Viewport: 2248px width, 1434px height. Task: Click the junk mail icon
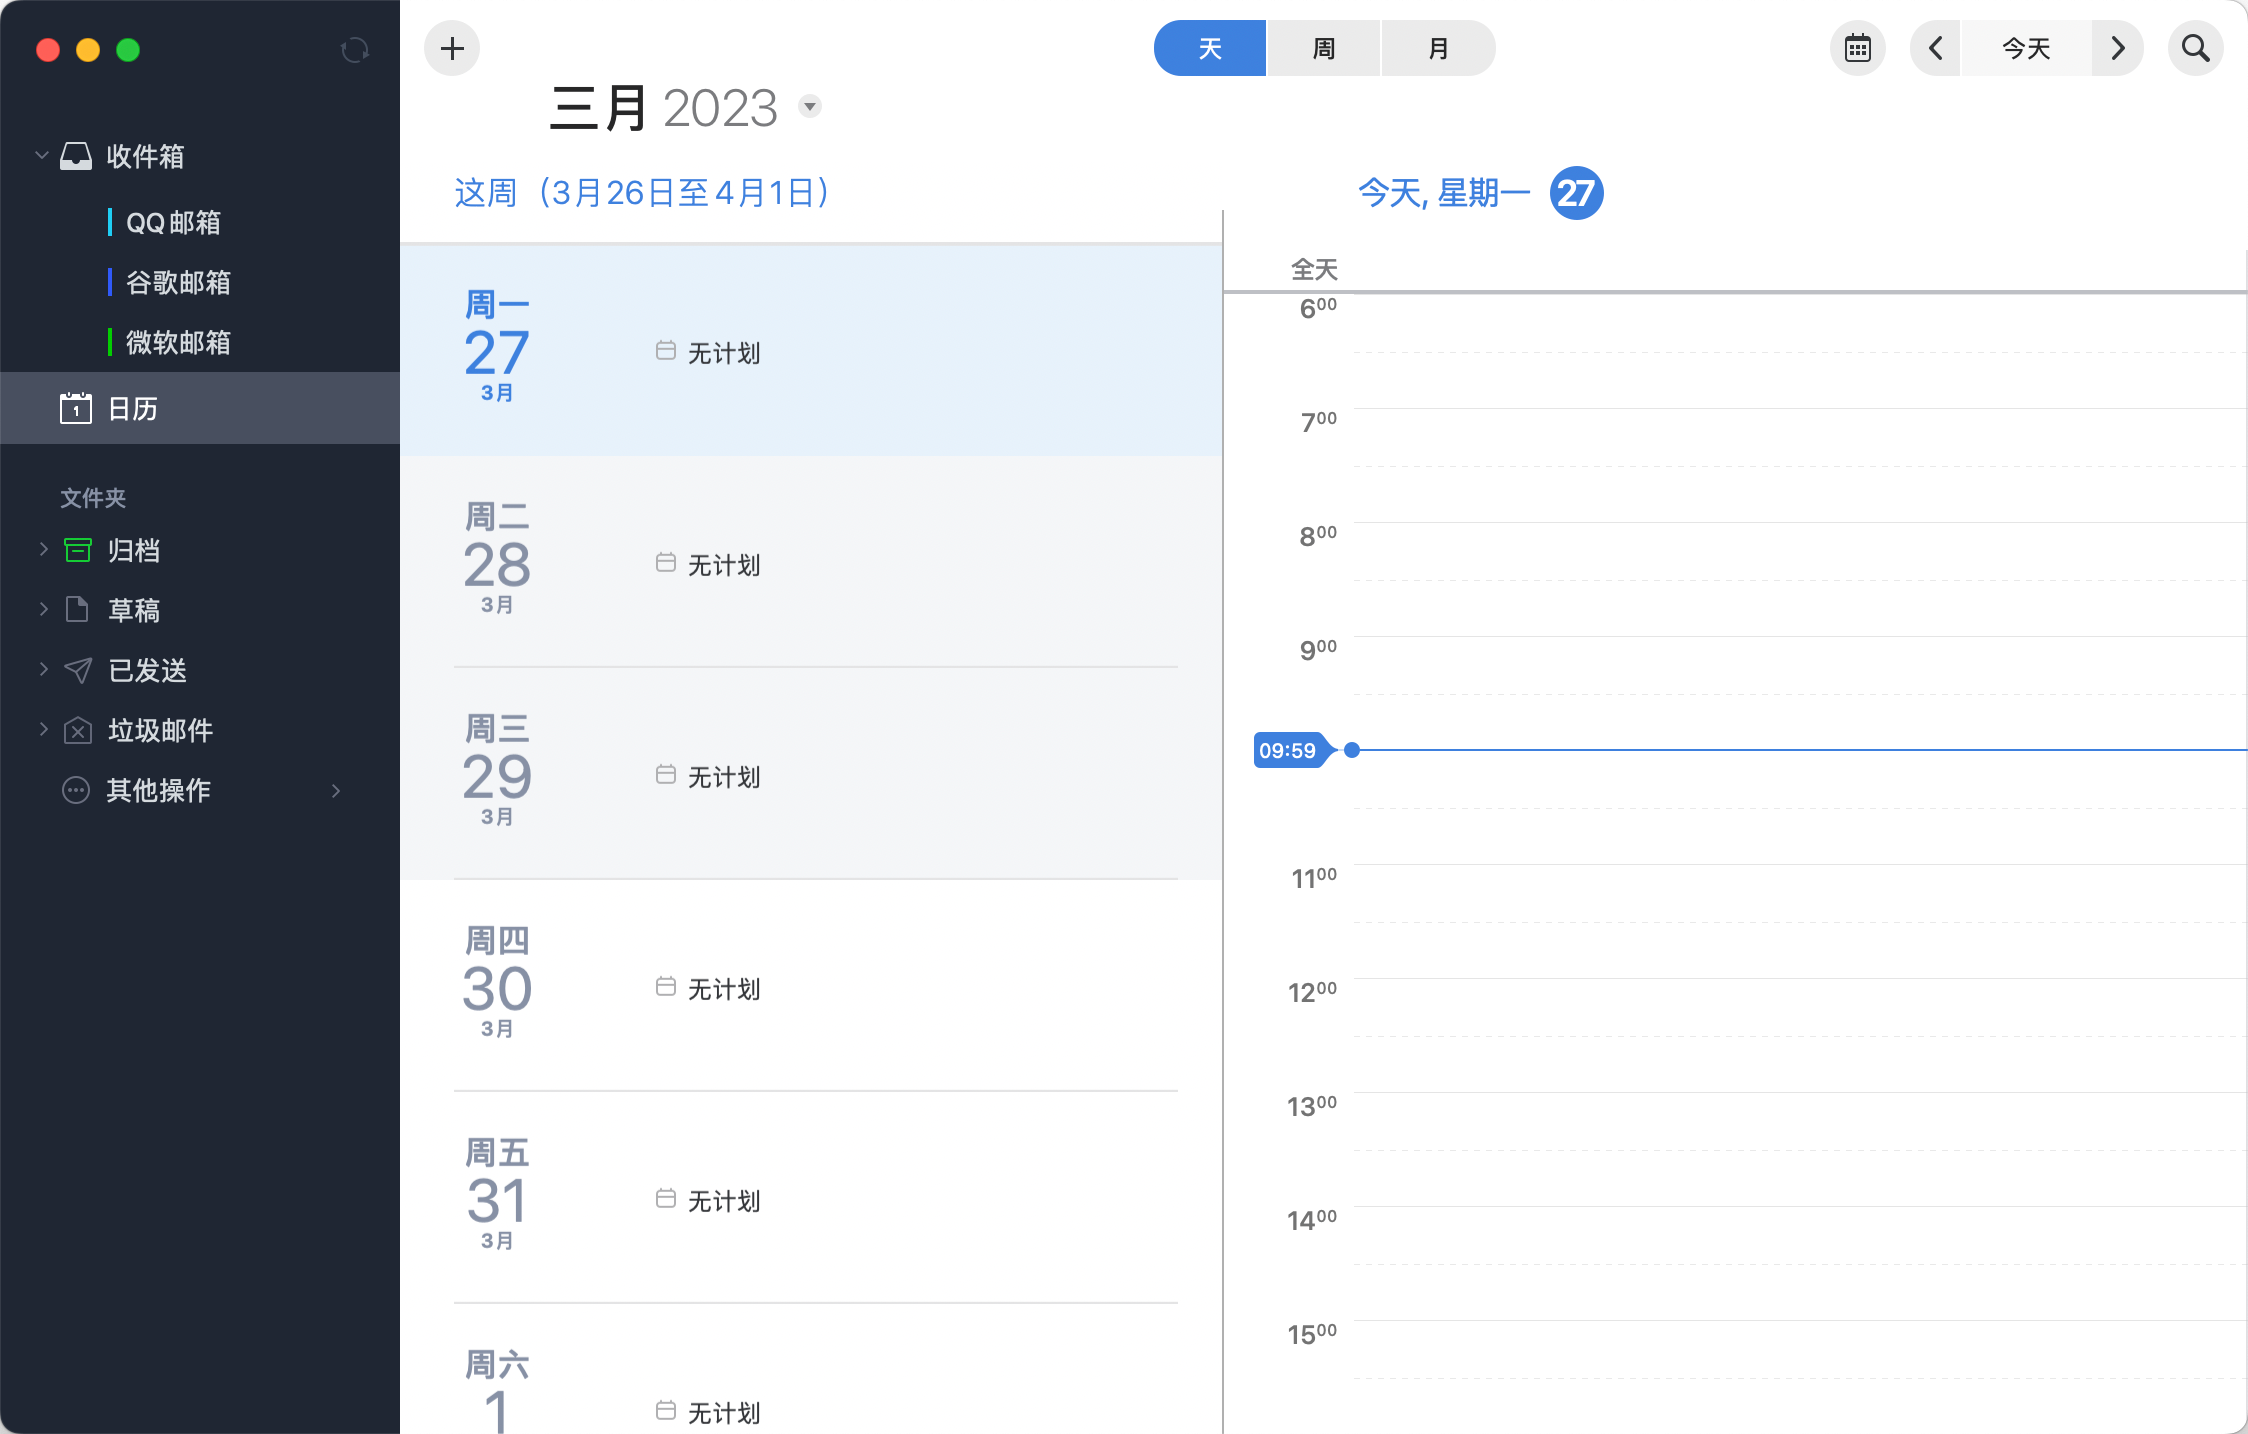coord(78,730)
